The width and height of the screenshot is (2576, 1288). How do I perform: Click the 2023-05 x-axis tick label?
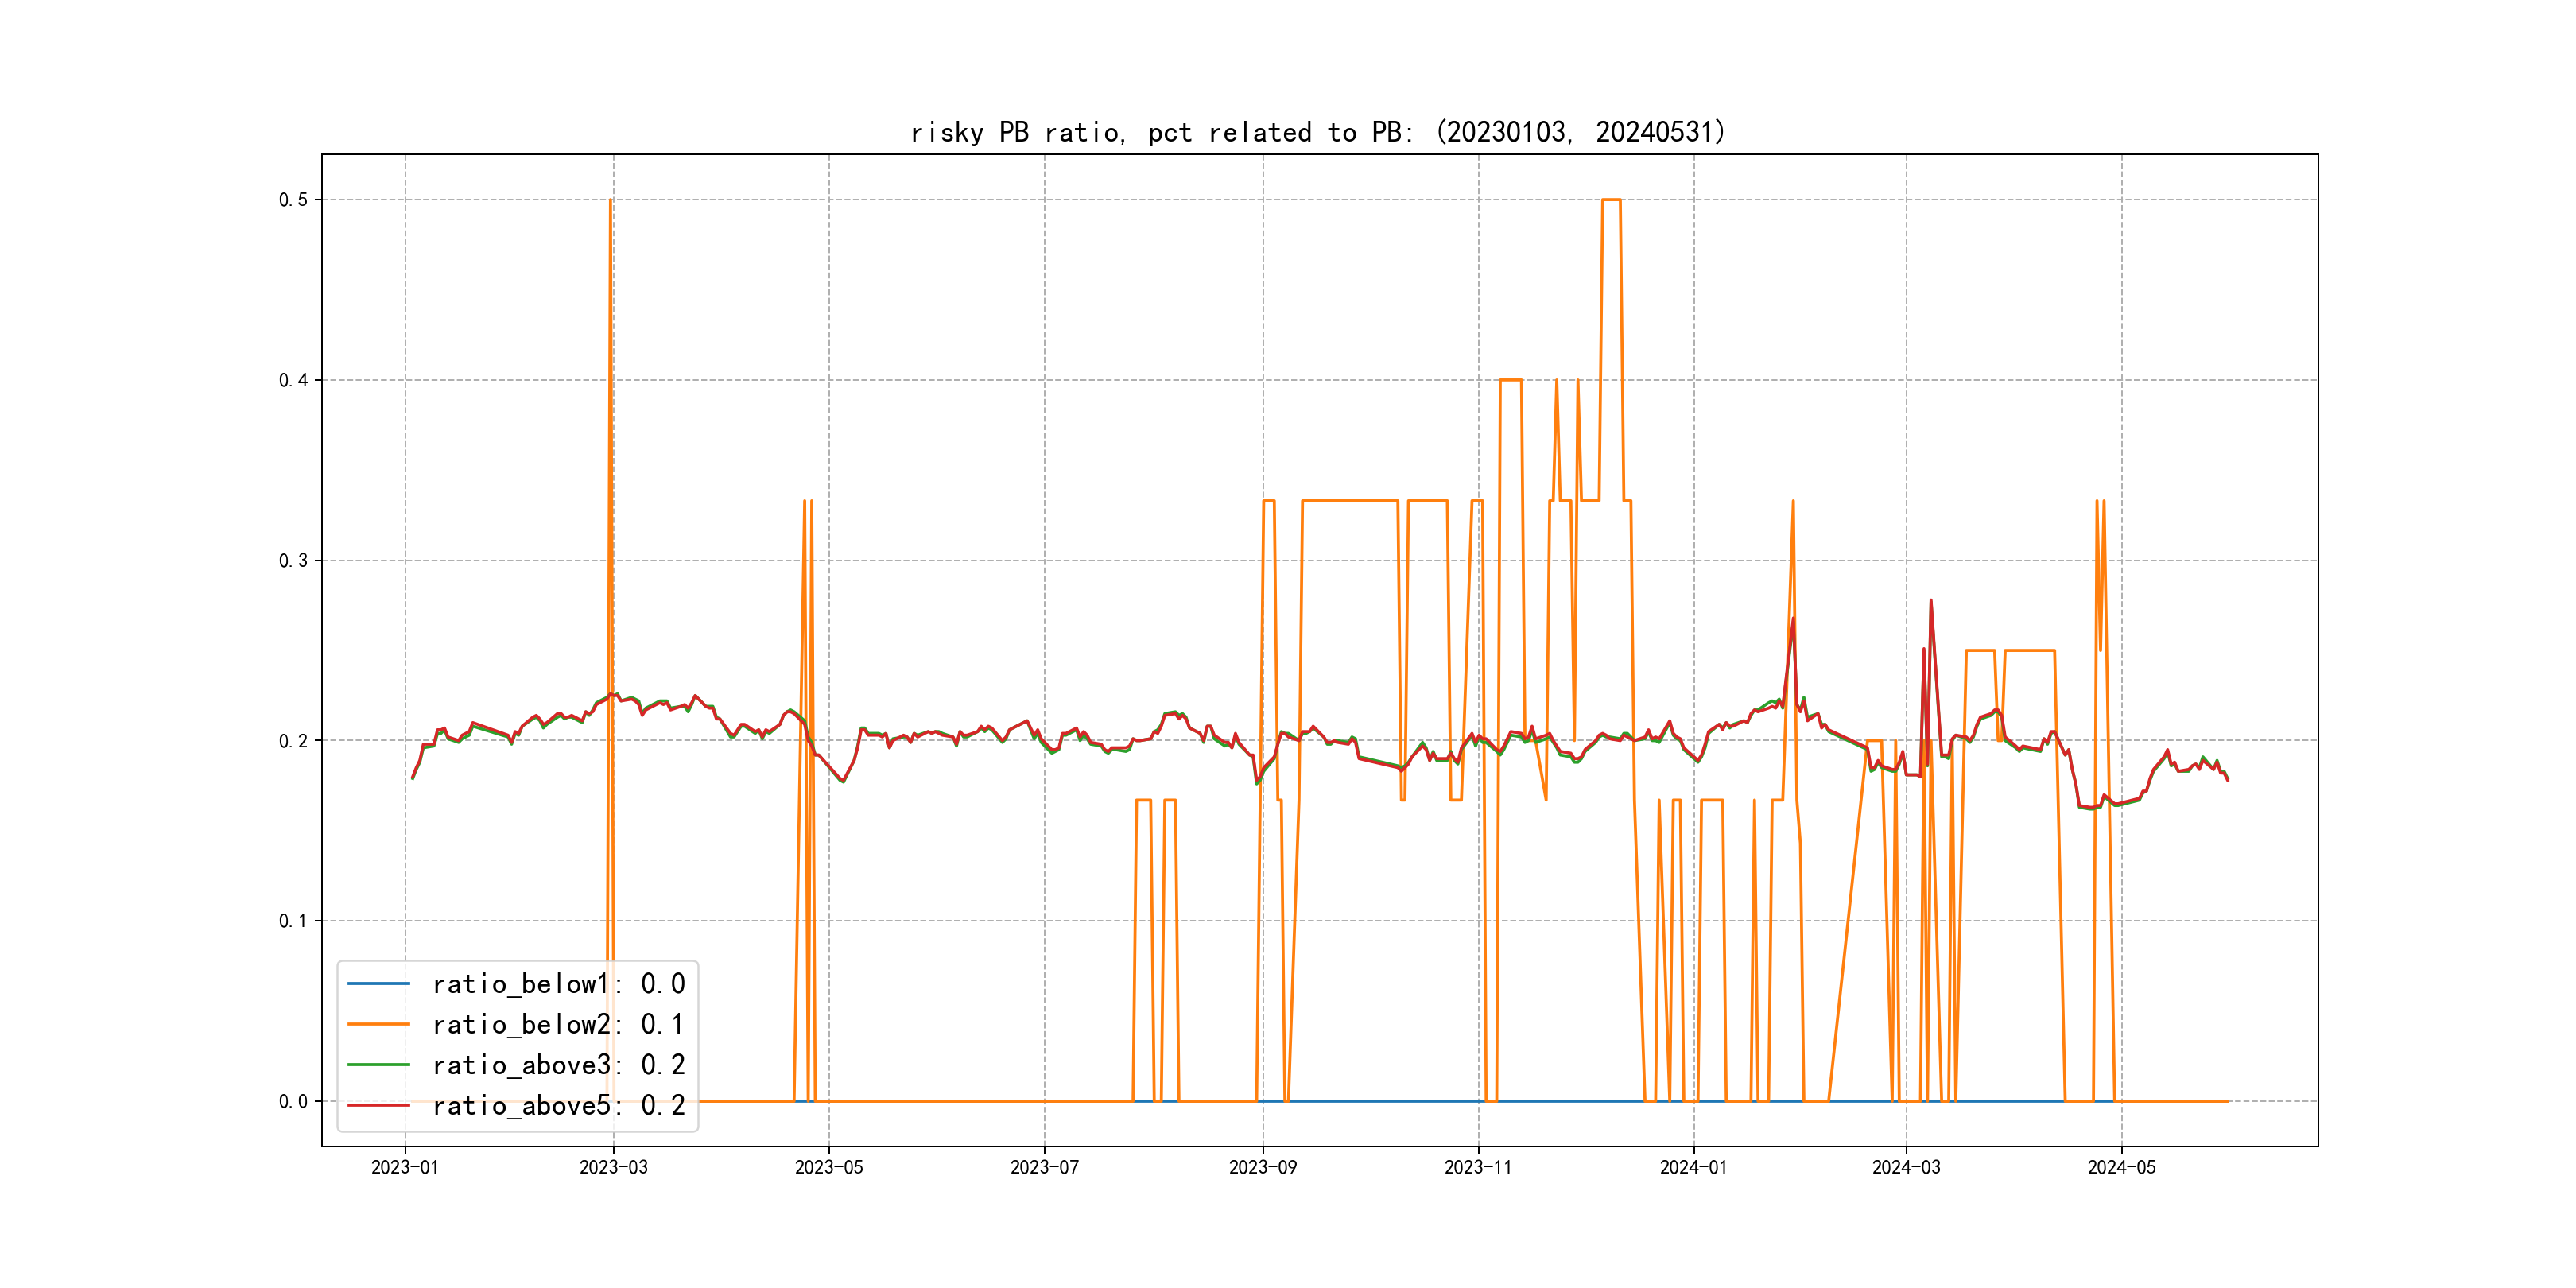(828, 1167)
